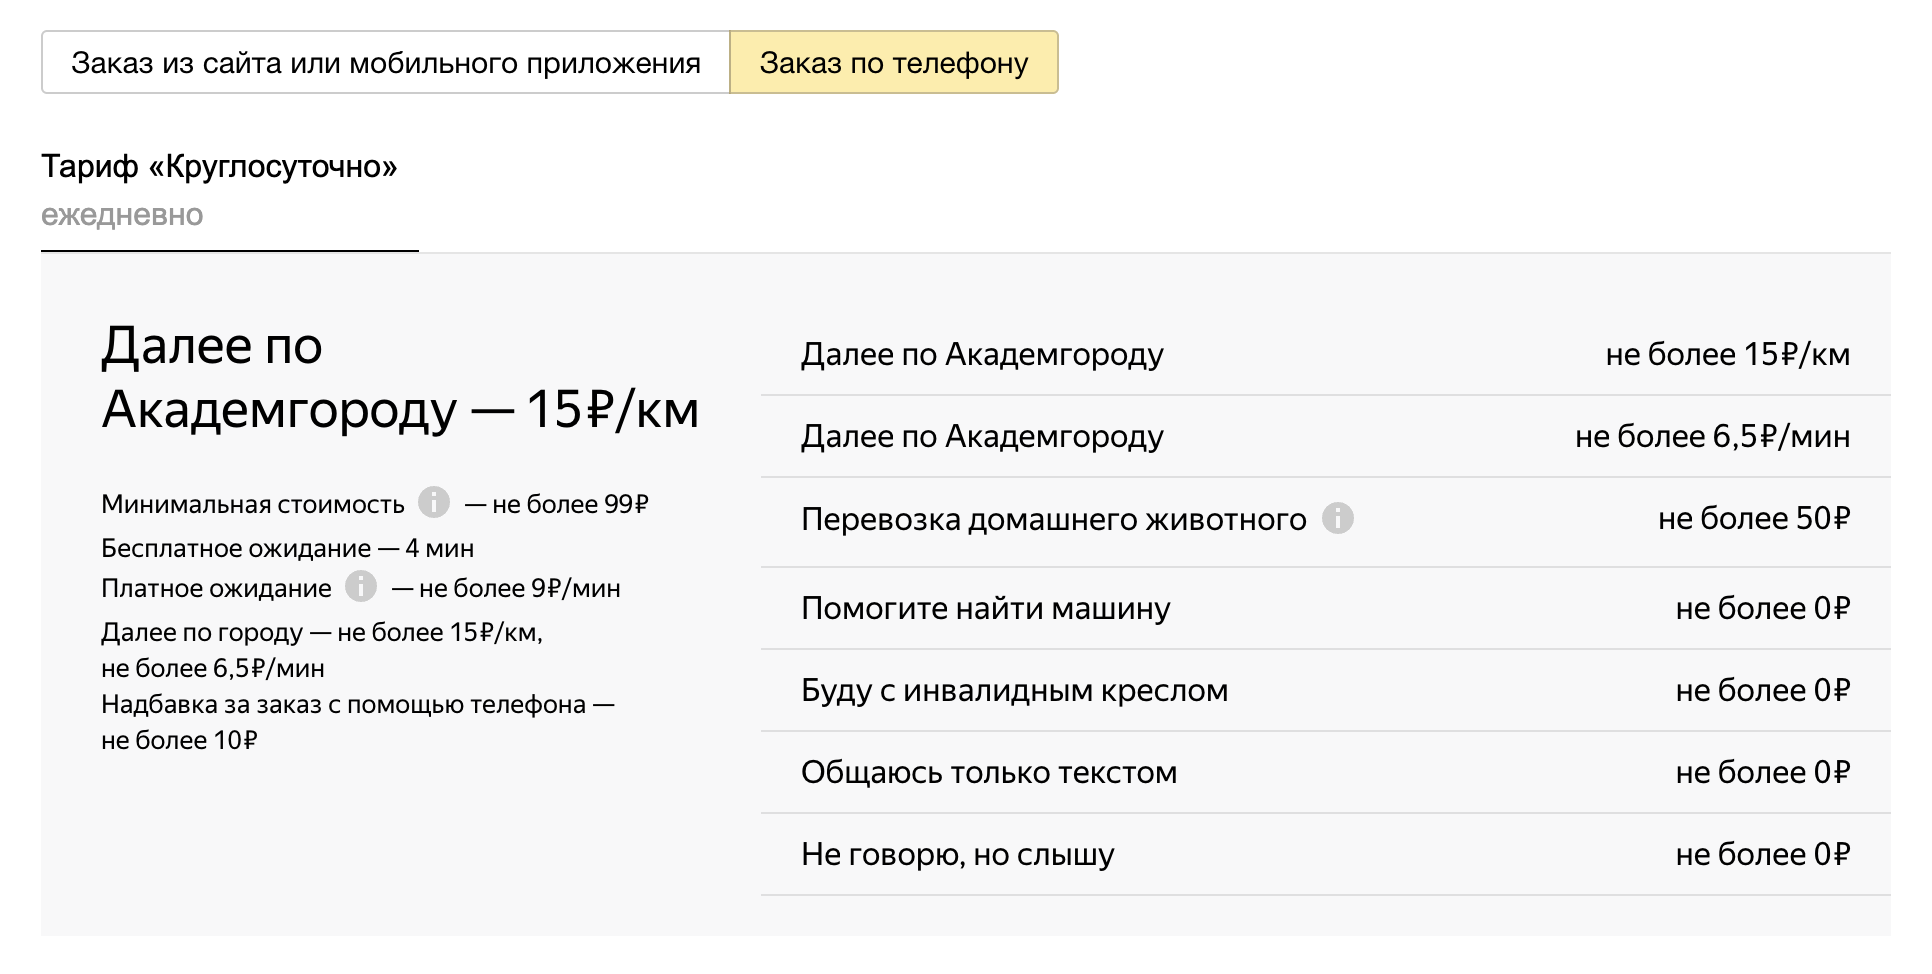Click 'Не говорю, но слышу' row label
1932x974 pixels.
tap(958, 854)
